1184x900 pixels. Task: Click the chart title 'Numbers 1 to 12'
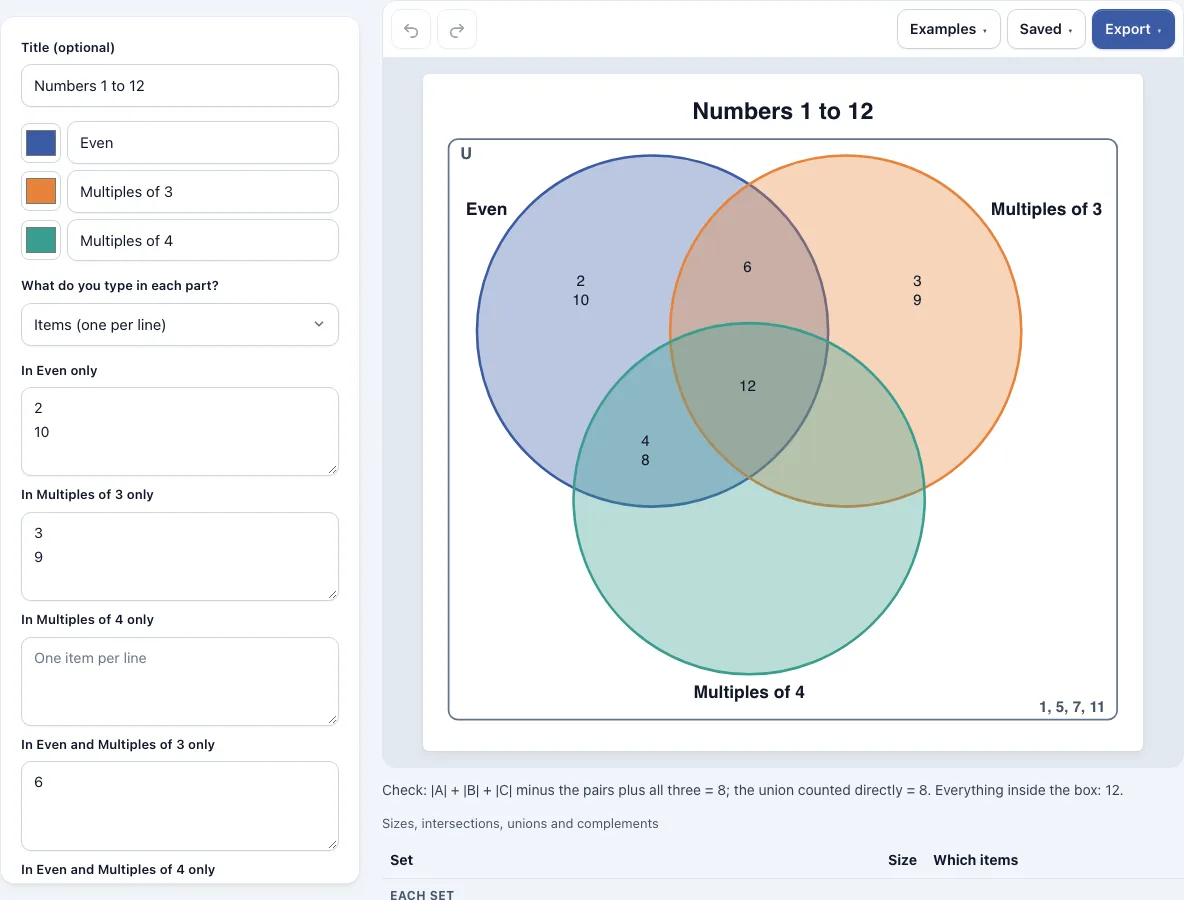pos(783,111)
